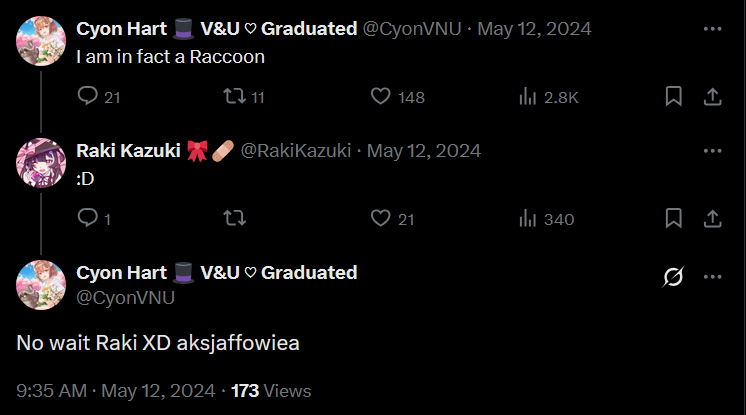746x415 pixels.
Task: Retweet the 'I am in fact a Raccoon' post
Action: tap(232, 97)
